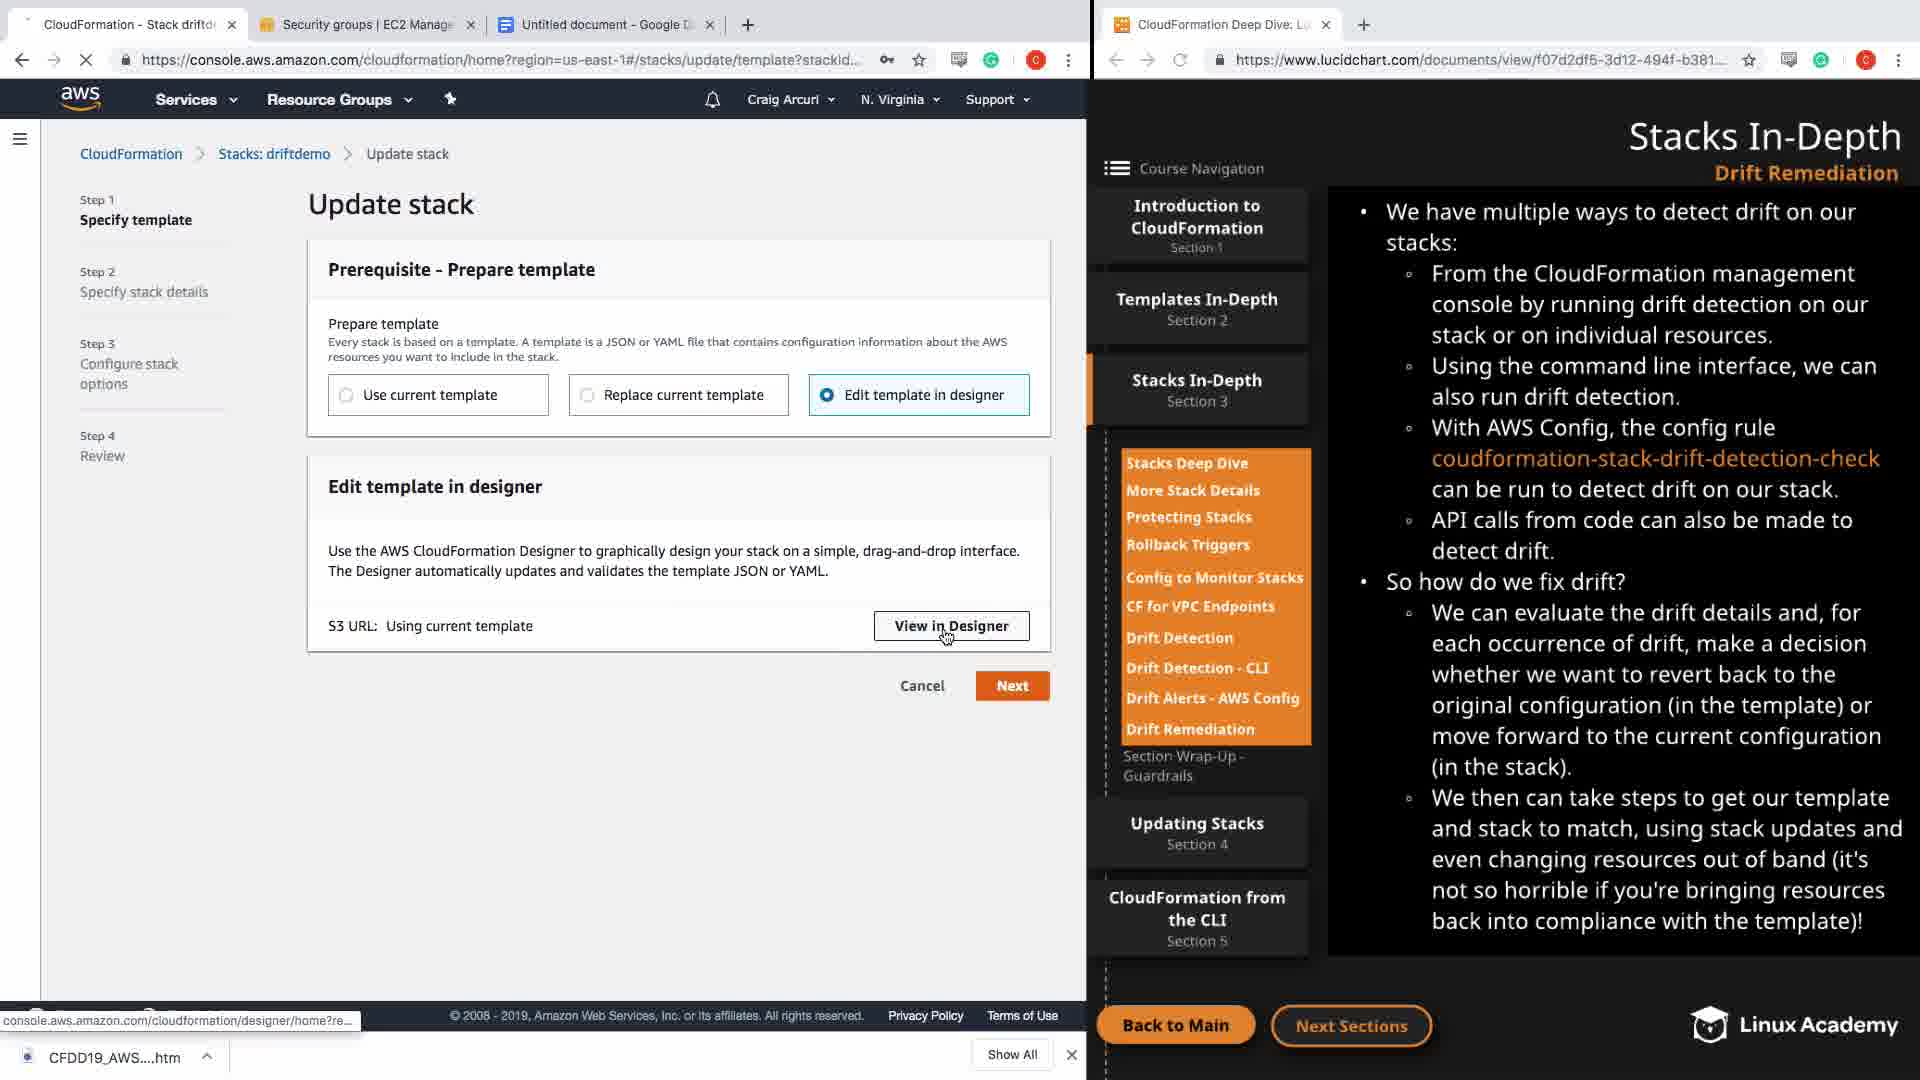The height and width of the screenshot is (1080, 1920).
Task: Bookmark the AWS page with star icon
Action: pos(919,60)
